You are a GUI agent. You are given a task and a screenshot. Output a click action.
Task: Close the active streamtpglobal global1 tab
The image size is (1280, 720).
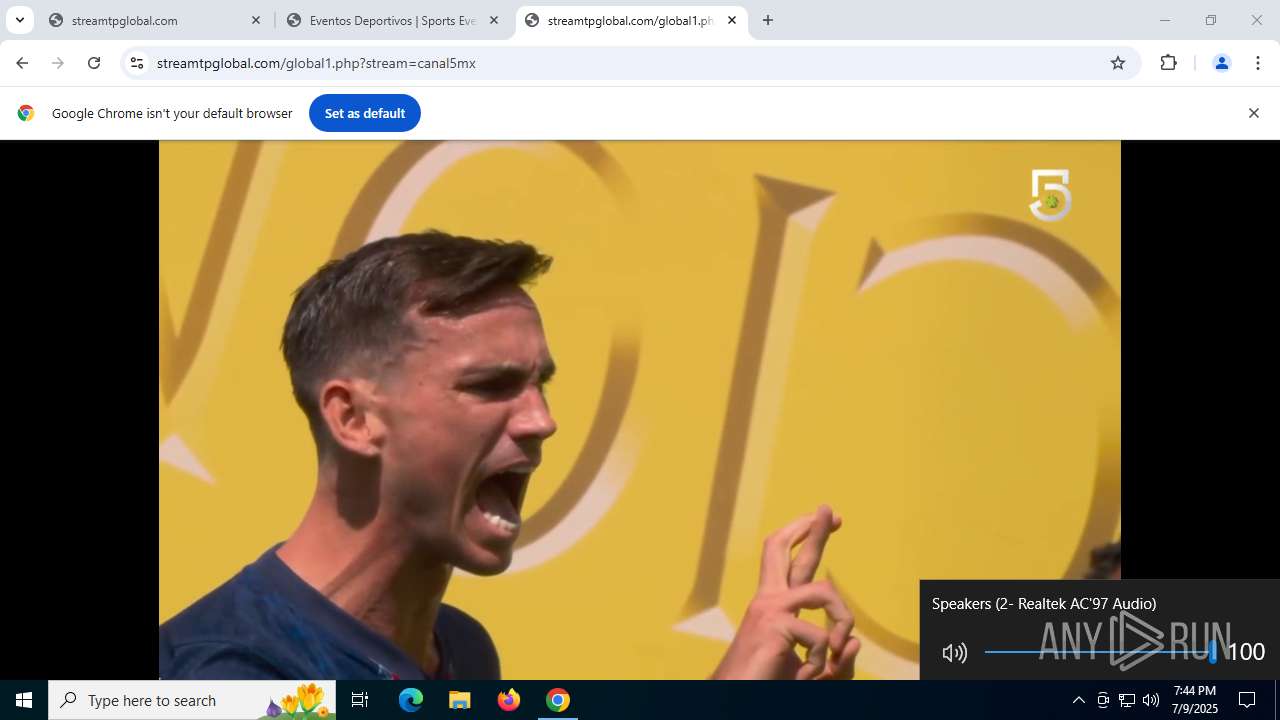coord(731,20)
